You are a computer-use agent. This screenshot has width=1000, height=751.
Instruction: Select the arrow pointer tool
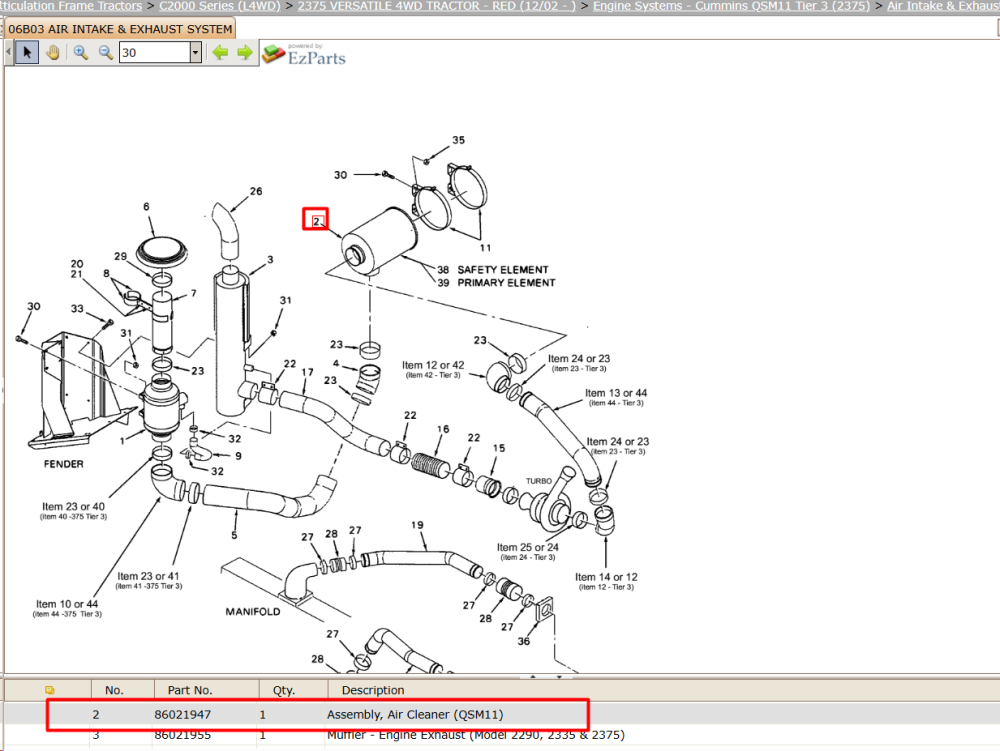[x=27, y=52]
